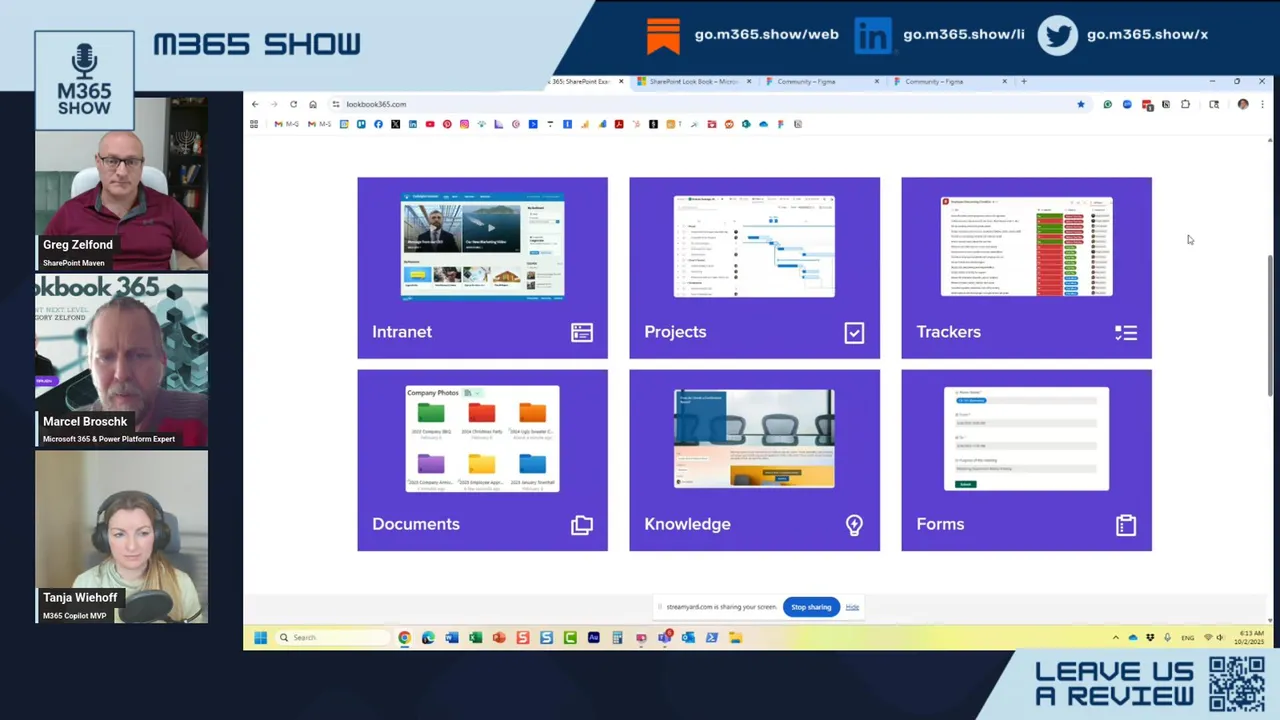
Task: Open Microsoft Edge from the taskbar
Action: click(428, 637)
